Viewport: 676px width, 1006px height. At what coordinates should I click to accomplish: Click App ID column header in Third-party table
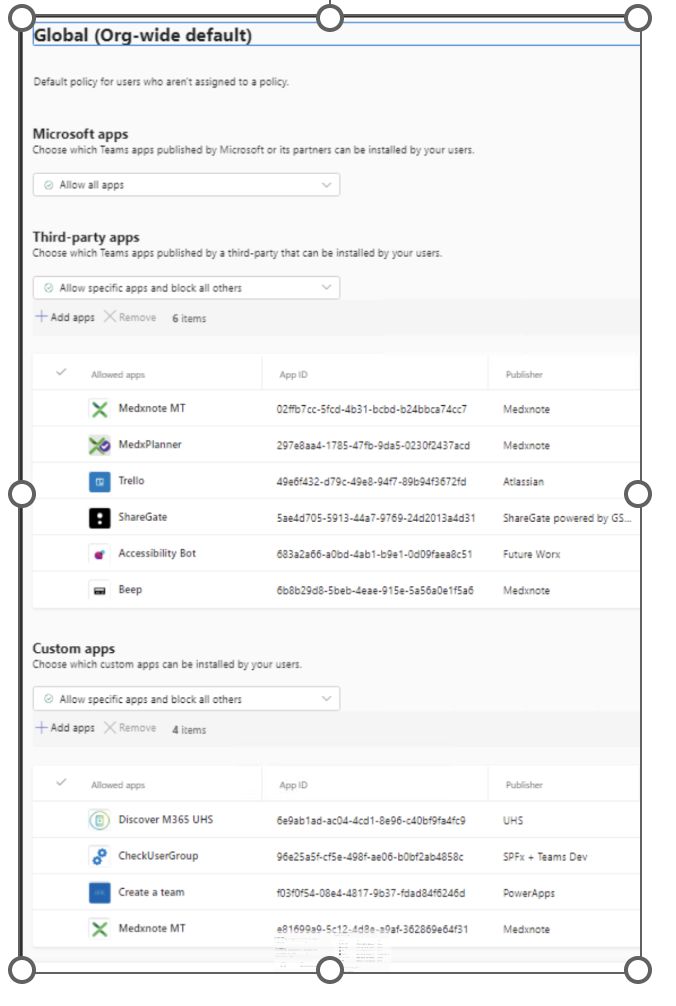pyautogui.click(x=293, y=375)
